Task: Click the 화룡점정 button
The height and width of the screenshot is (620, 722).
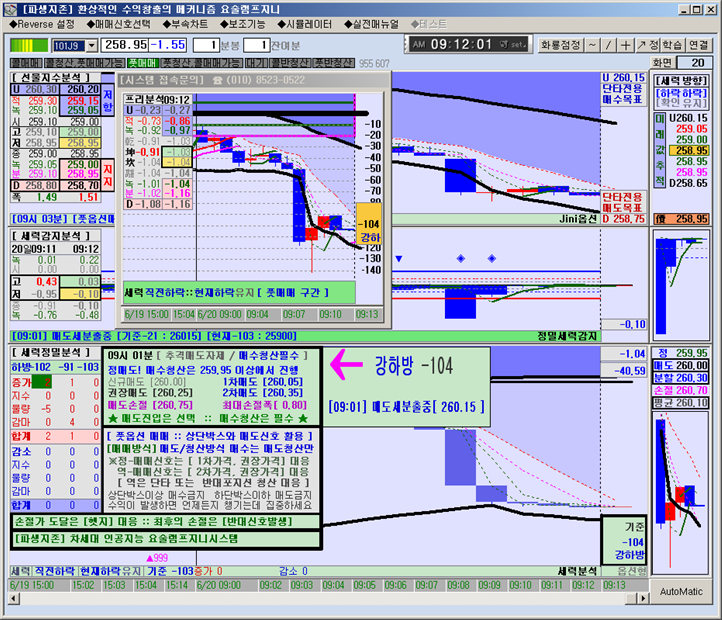Action: (x=560, y=45)
